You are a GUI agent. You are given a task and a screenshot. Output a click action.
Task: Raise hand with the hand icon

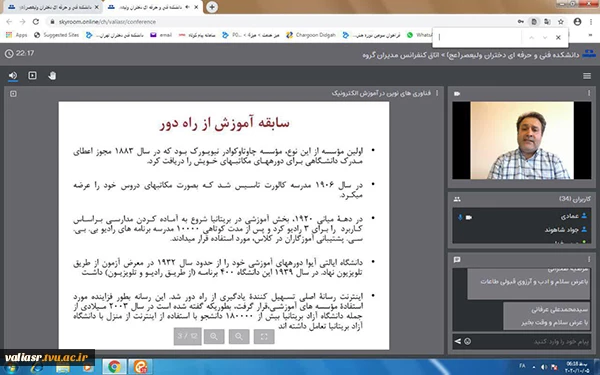pyautogui.click(x=52, y=76)
